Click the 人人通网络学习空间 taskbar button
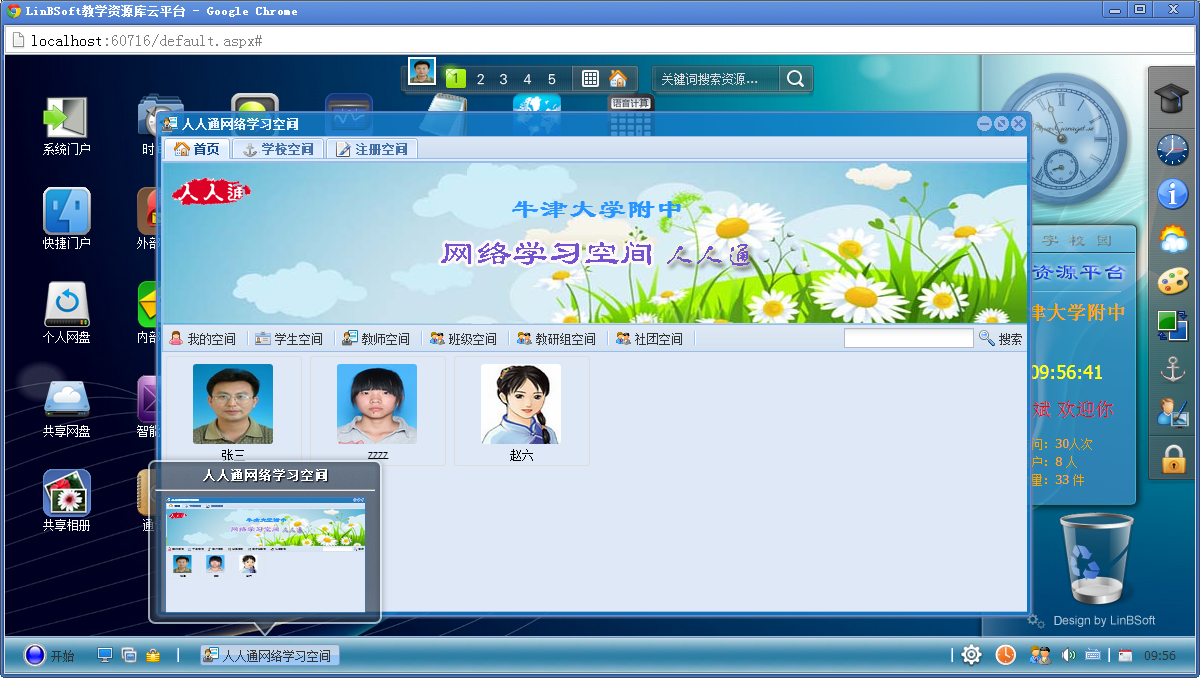Image resolution: width=1200 pixels, height=678 pixels. [x=268, y=656]
